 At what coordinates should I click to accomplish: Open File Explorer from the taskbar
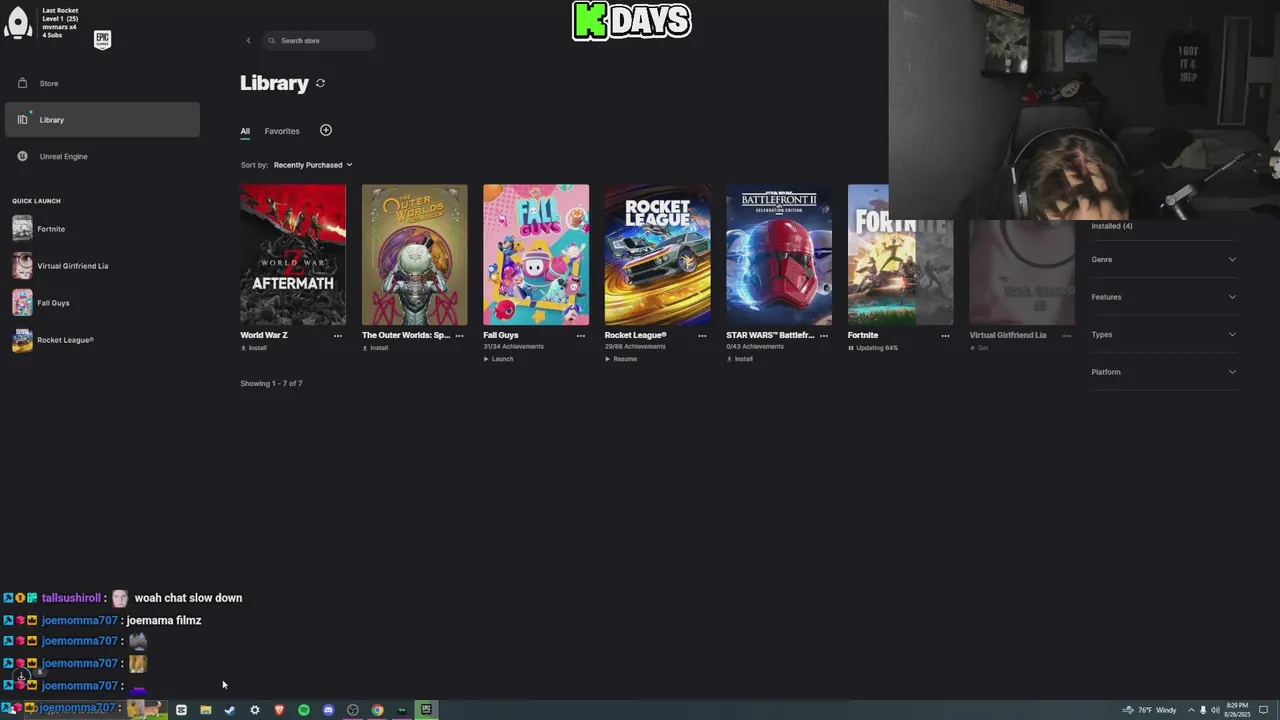pos(205,710)
